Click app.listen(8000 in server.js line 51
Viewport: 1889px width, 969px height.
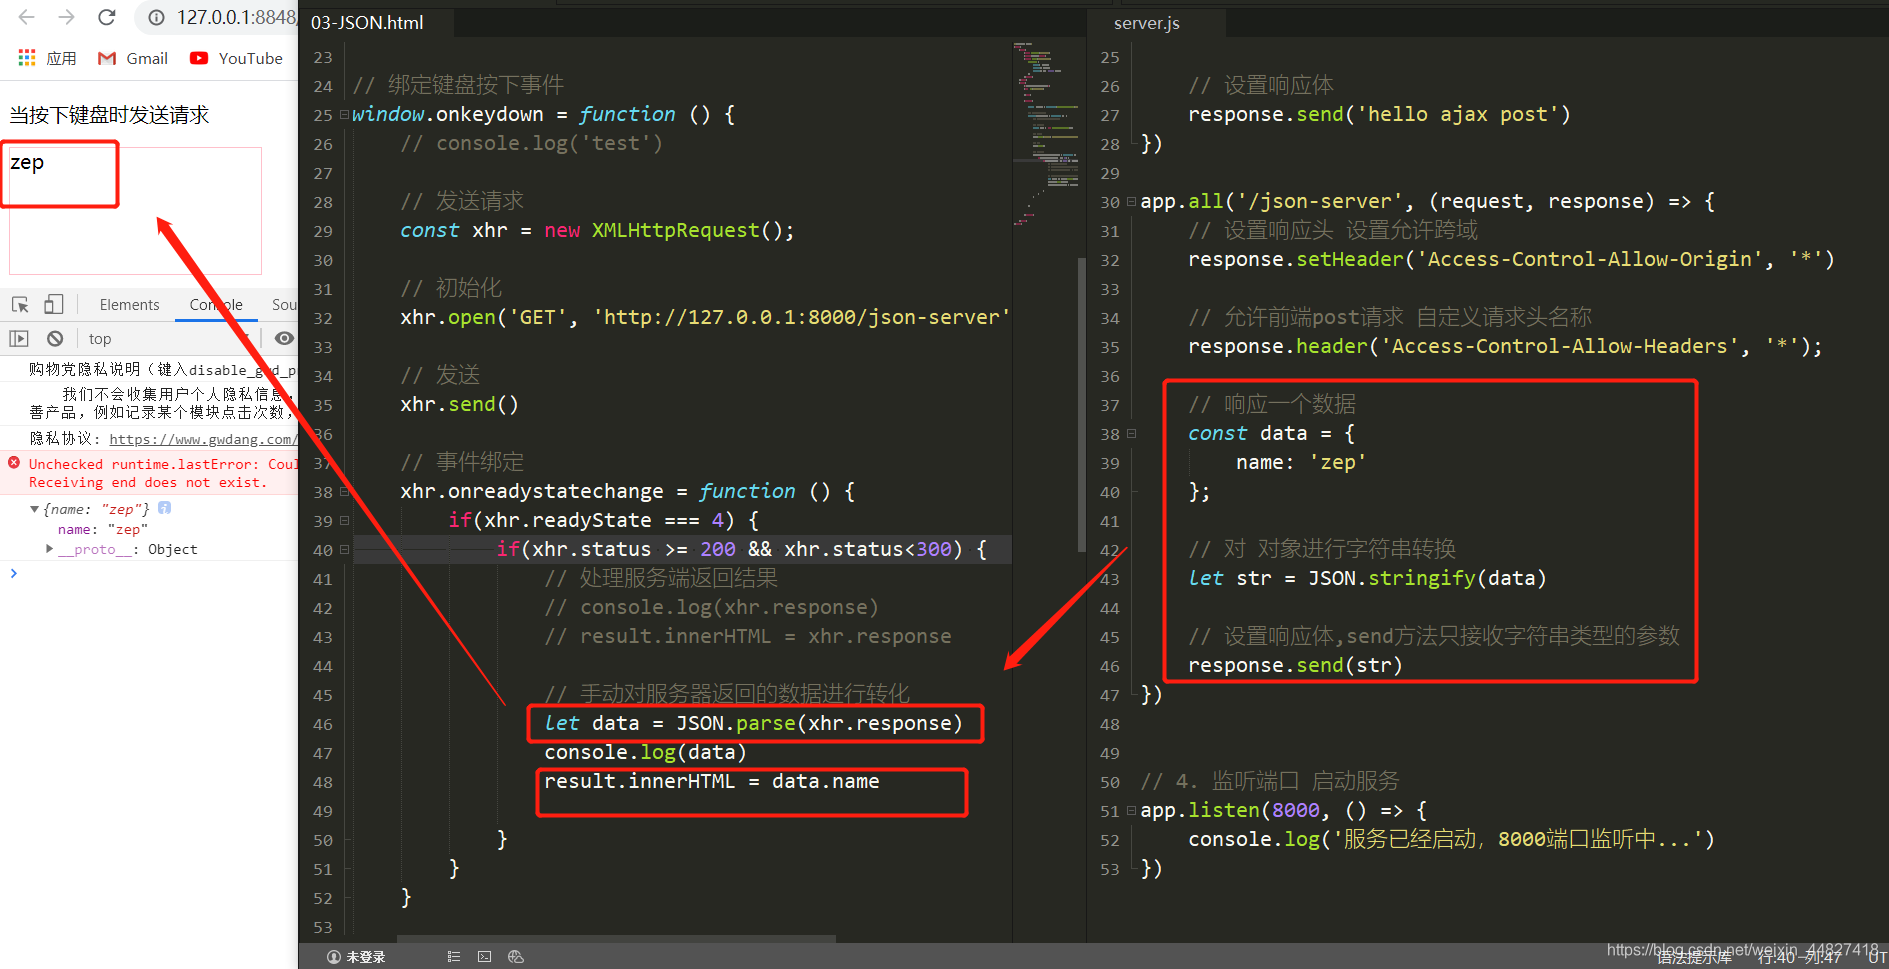(1230, 810)
